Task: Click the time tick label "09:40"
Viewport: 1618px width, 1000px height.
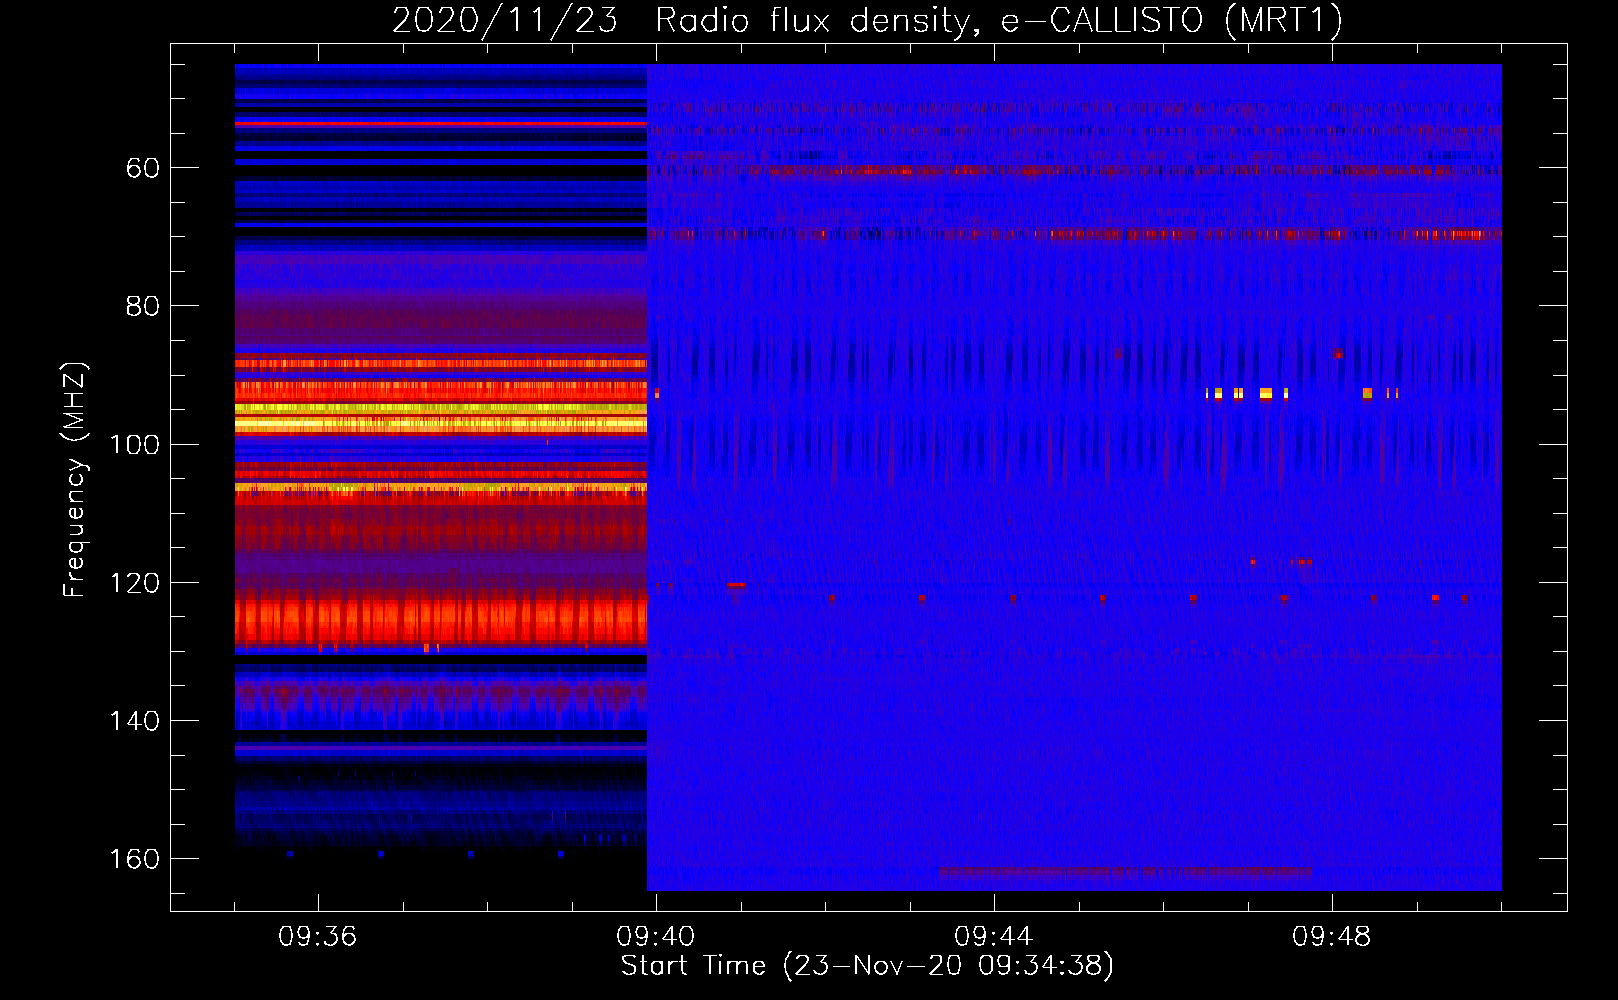Action: (656, 937)
